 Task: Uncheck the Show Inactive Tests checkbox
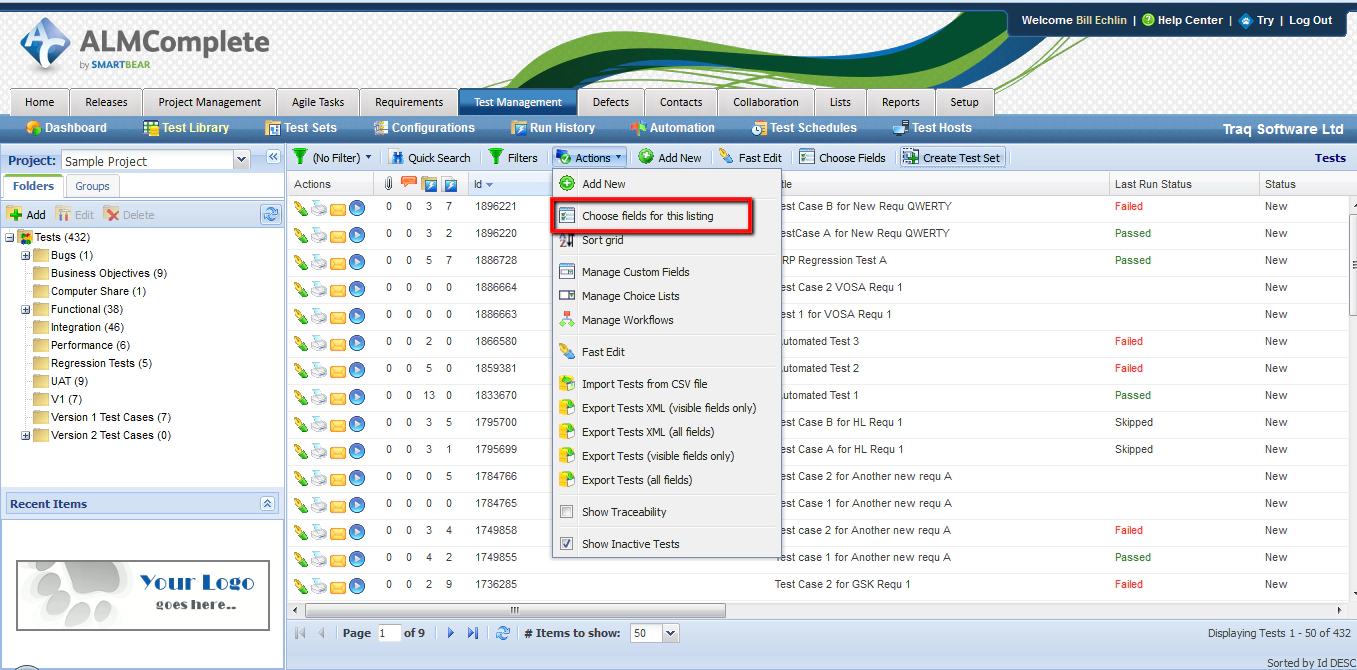(567, 544)
